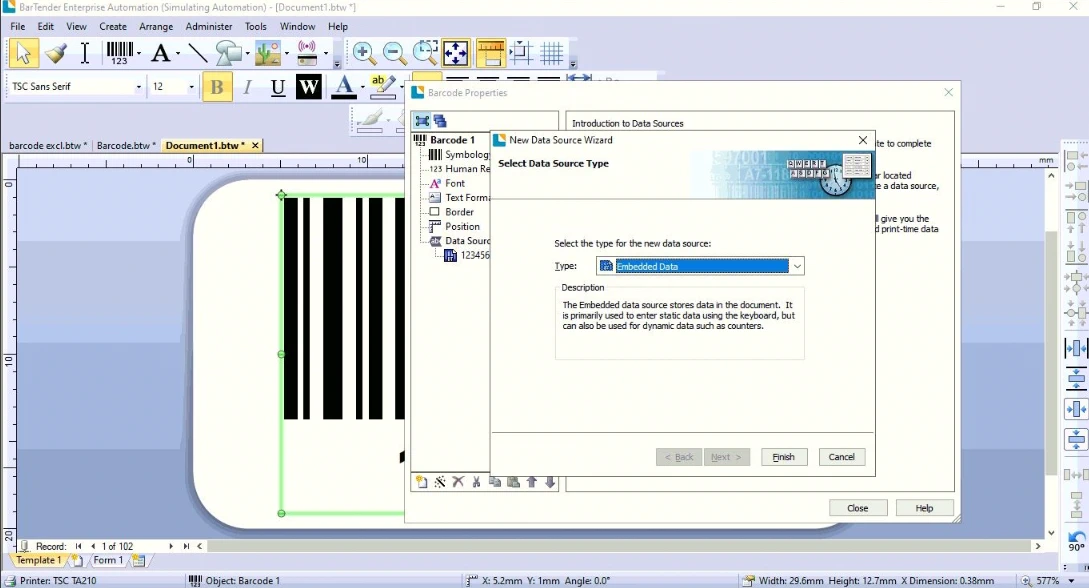This screenshot has width=1089, height=588.
Task: Click the zoom in magnifier
Action: (363, 53)
